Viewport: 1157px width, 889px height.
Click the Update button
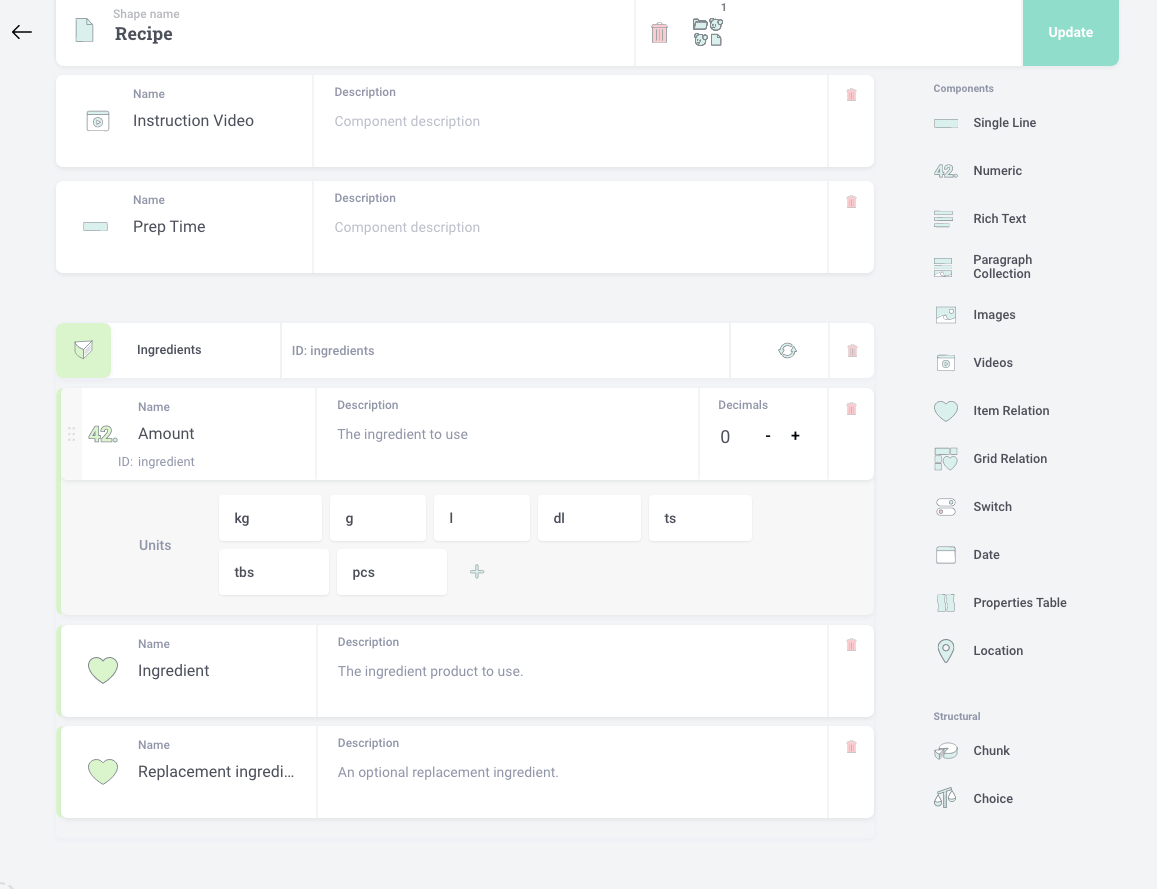[1070, 32]
